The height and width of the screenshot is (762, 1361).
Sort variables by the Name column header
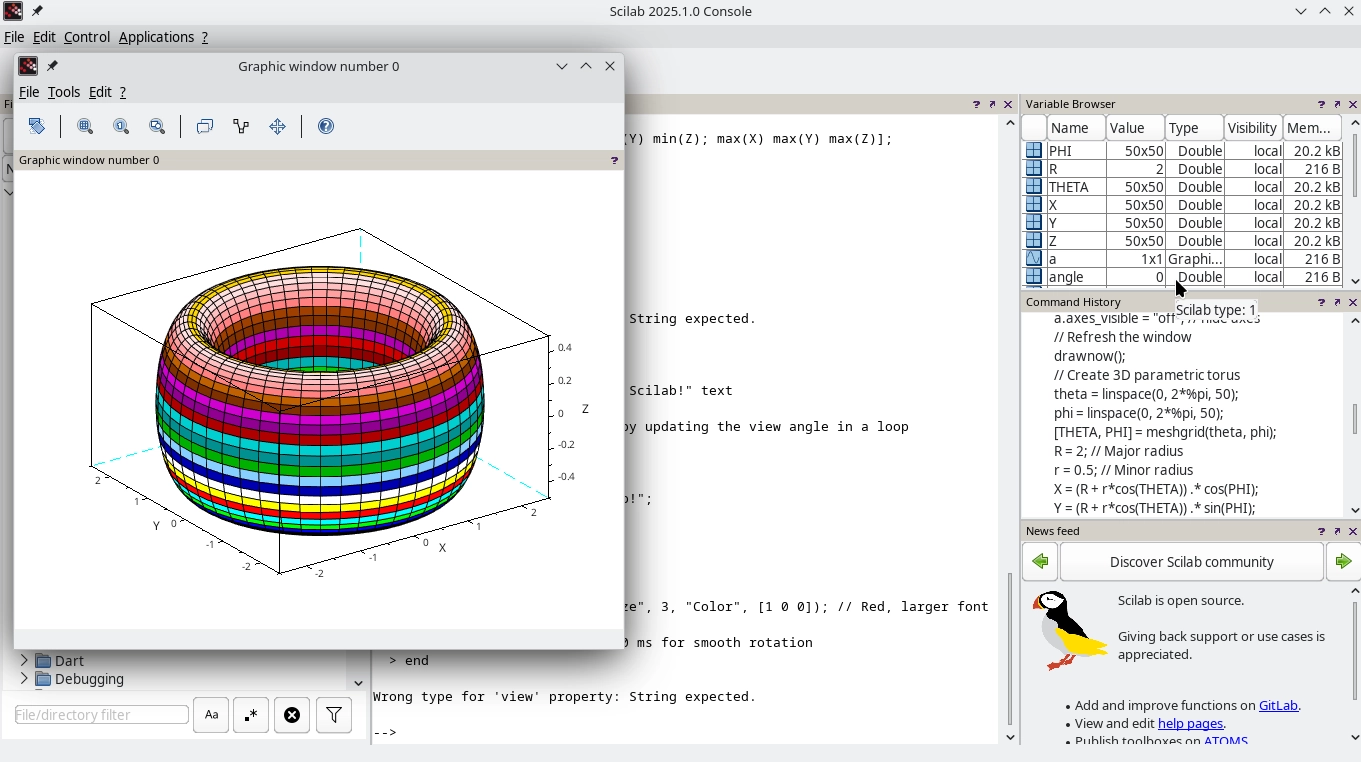pyautogui.click(x=1077, y=128)
